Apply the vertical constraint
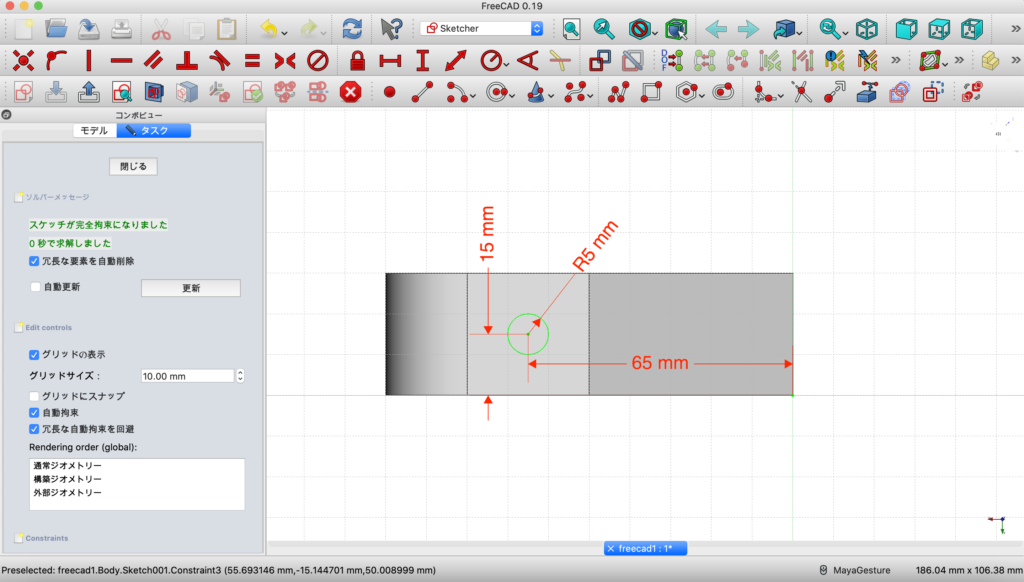The image size is (1024, 582). pyautogui.click(x=89, y=61)
